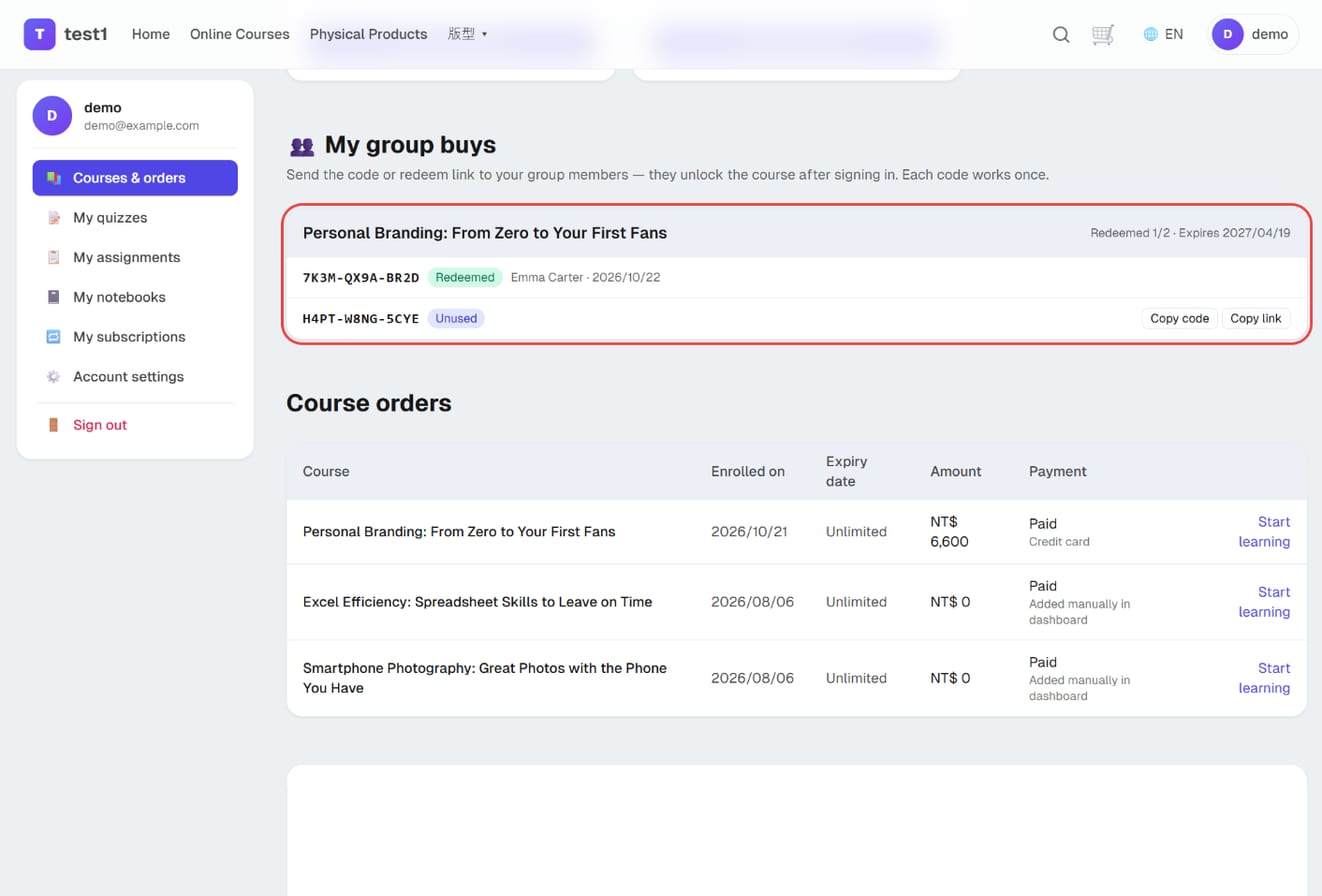The width and height of the screenshot is (1322, 896).
Task: Click the NT$ 6,600 amount cell
Action: 949,532
